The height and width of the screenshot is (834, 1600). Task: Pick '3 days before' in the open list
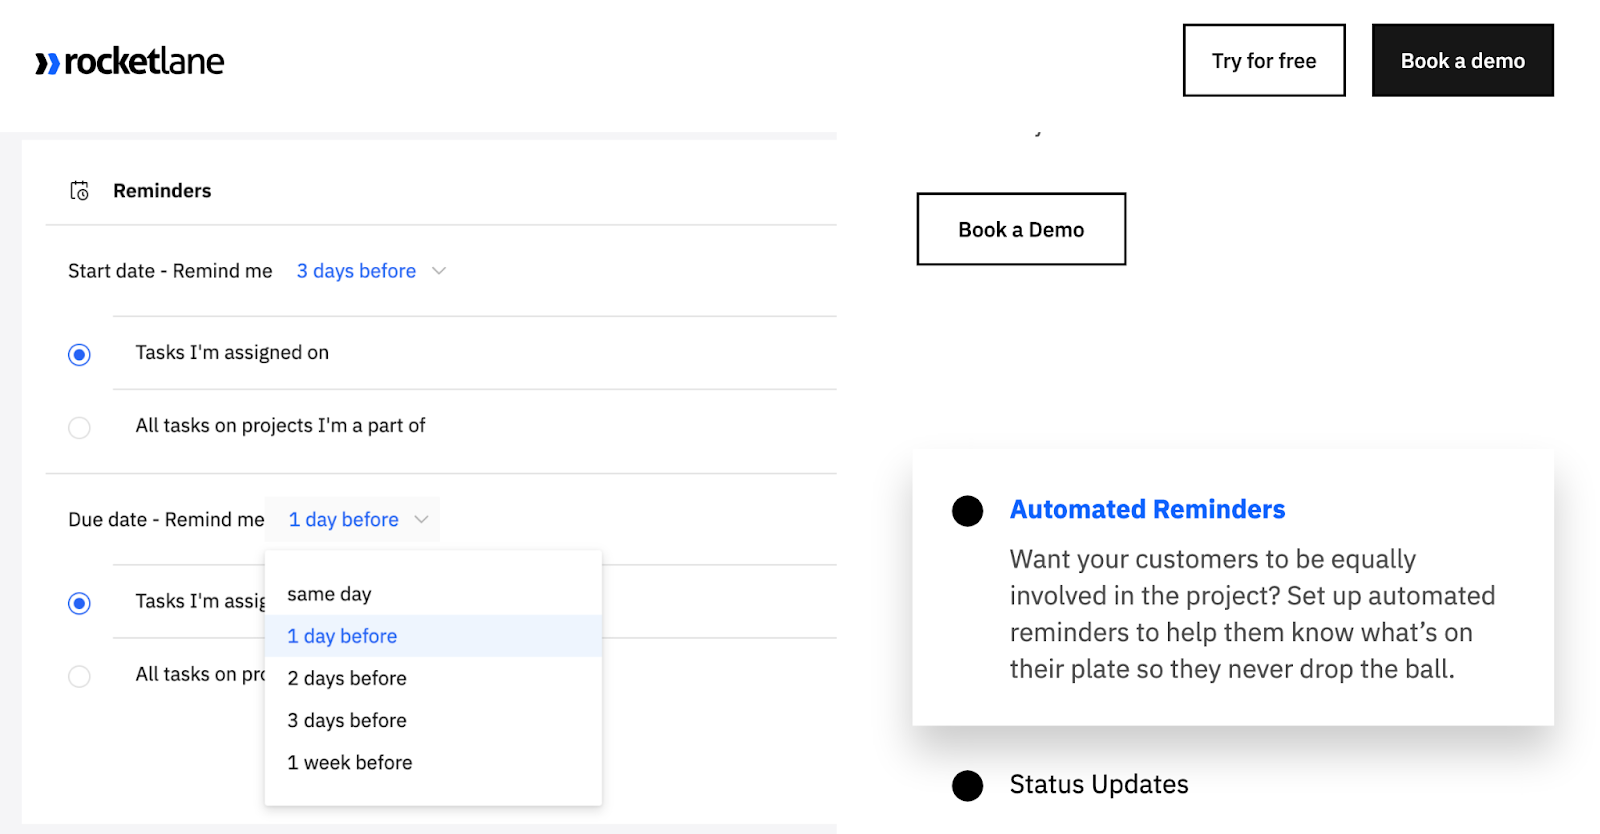coord(347,720)
